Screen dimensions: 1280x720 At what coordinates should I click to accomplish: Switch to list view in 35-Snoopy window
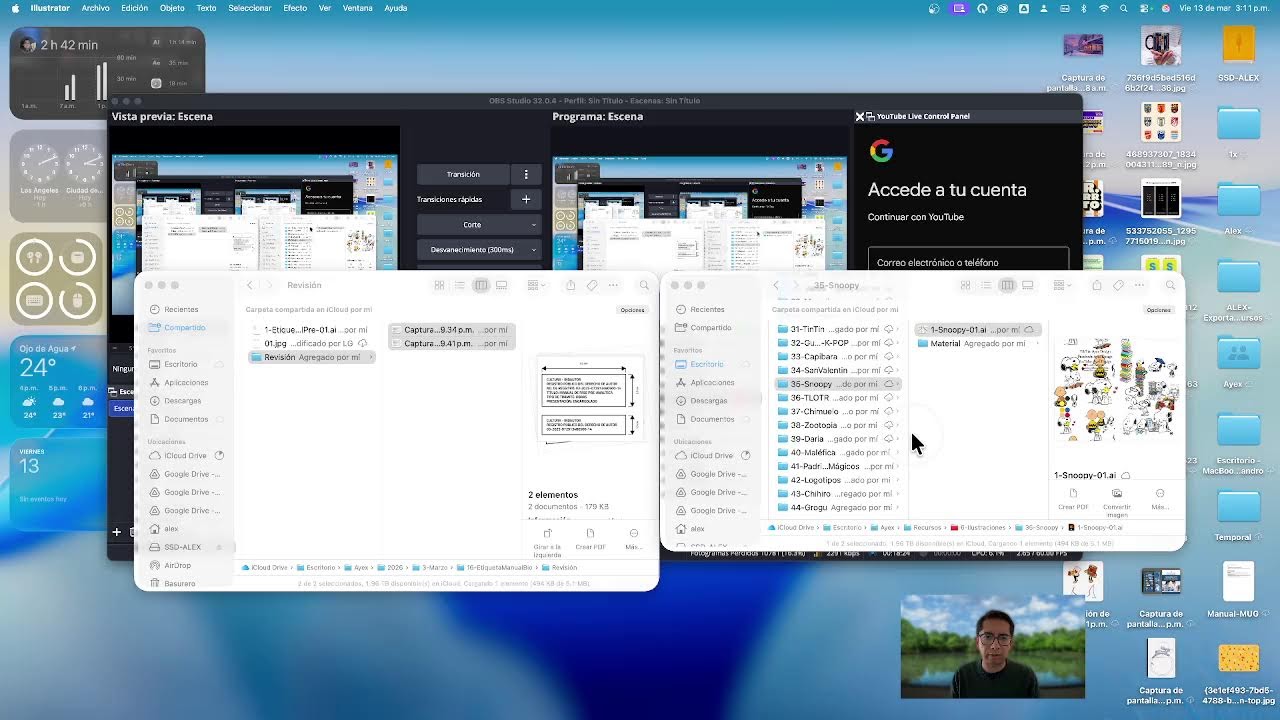point(986,285)
